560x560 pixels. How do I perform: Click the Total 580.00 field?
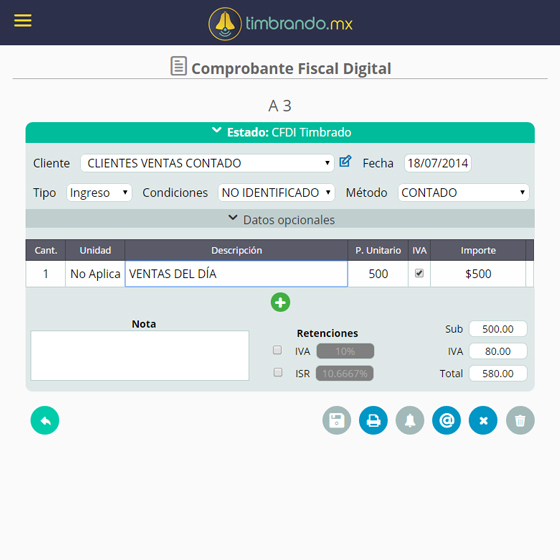(x=498, y=374)
